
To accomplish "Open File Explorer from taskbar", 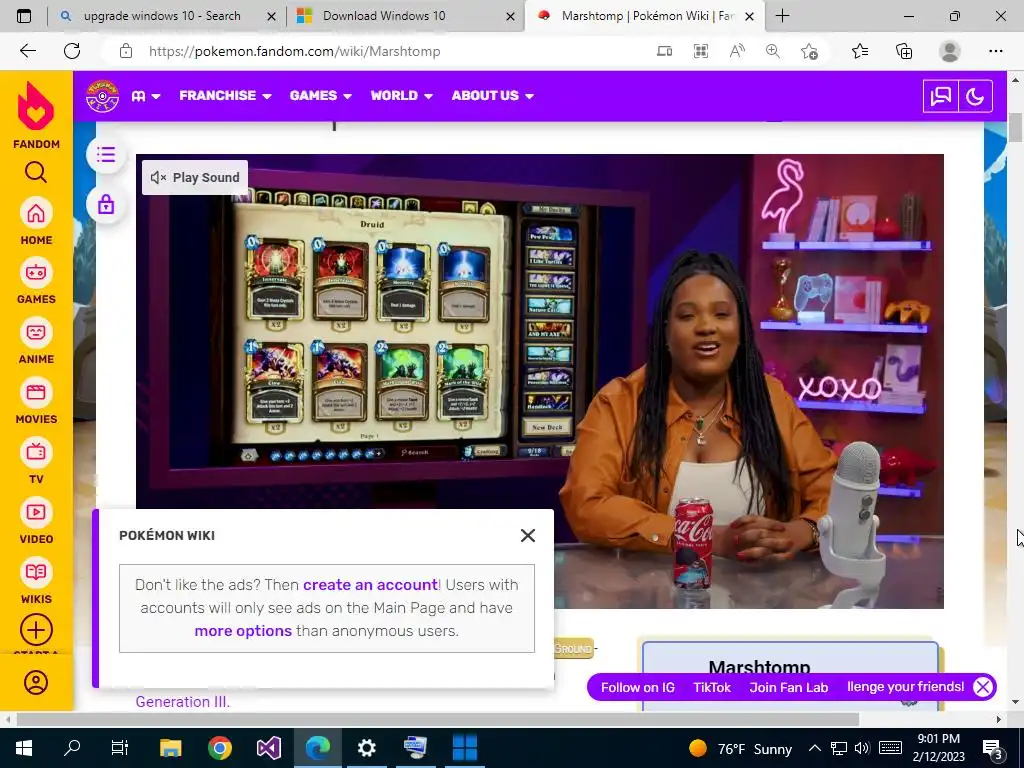I will (x=170, y=748).
